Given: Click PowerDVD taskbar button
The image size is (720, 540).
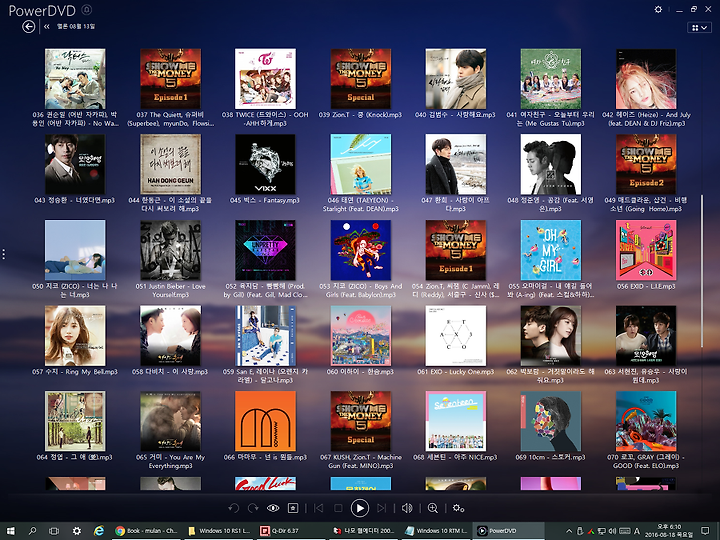Looking at the screenshot, I should click(x=508, y=531).
